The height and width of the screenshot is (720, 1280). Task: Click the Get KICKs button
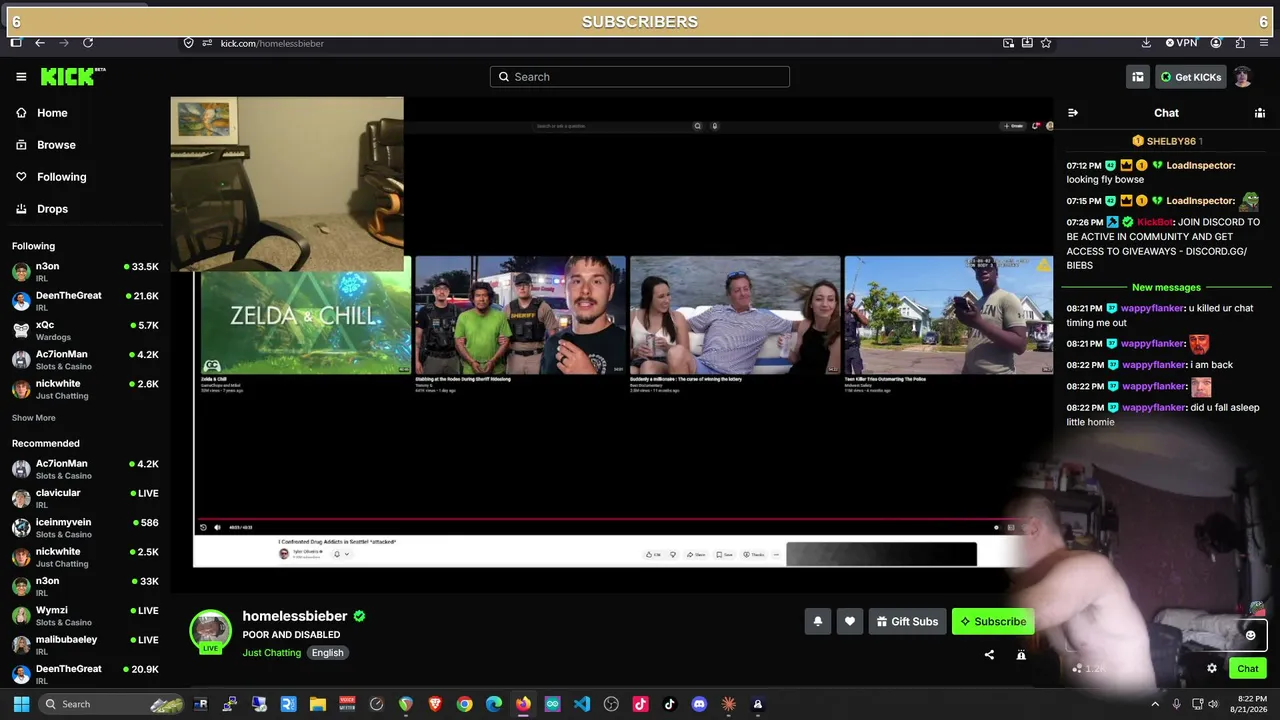coord(1190,77)
